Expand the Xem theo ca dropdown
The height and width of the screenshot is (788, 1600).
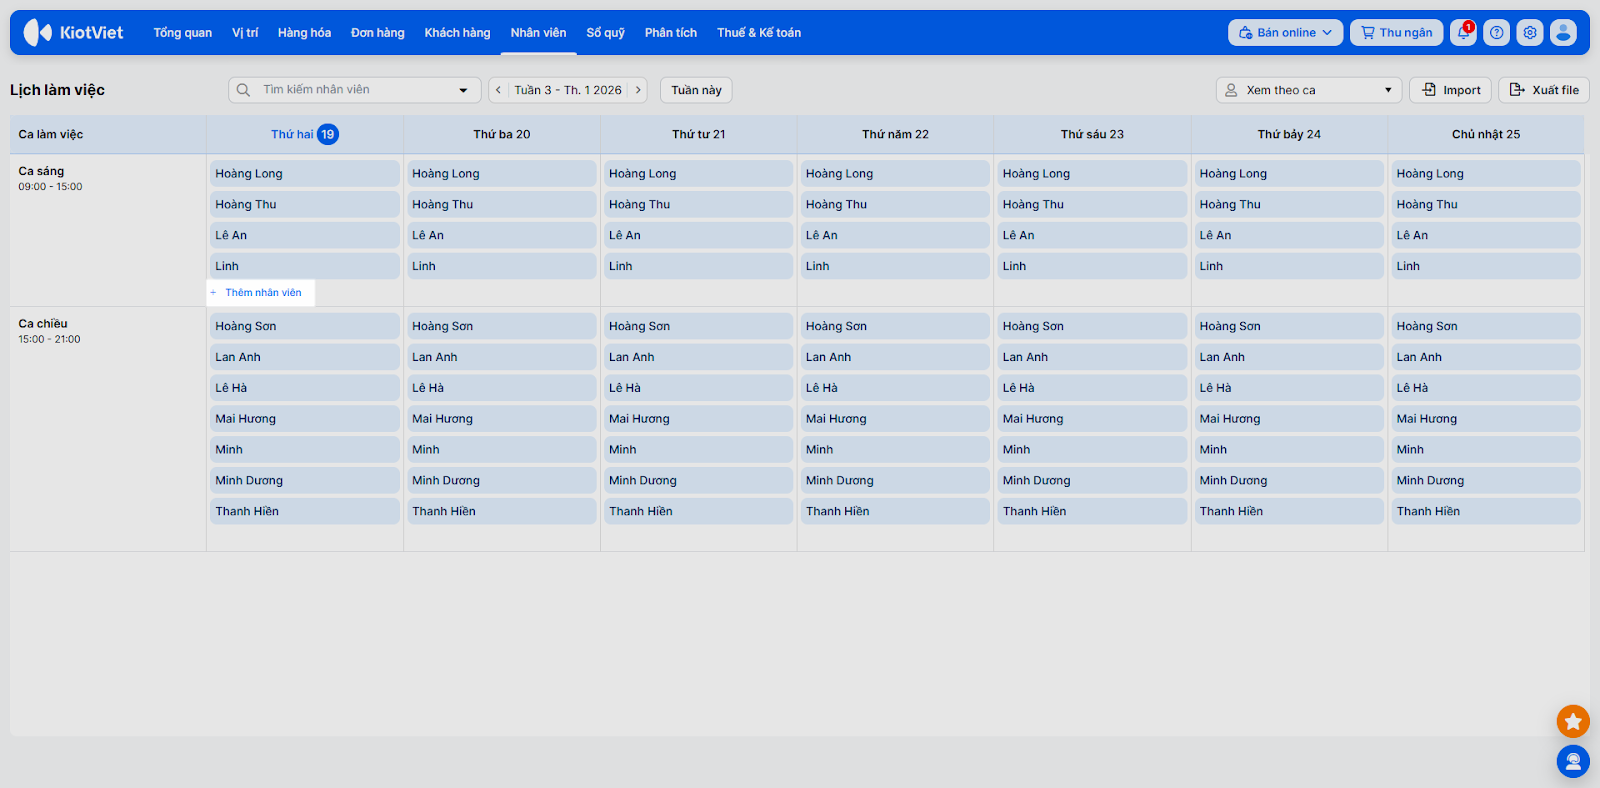(1309, 90)
